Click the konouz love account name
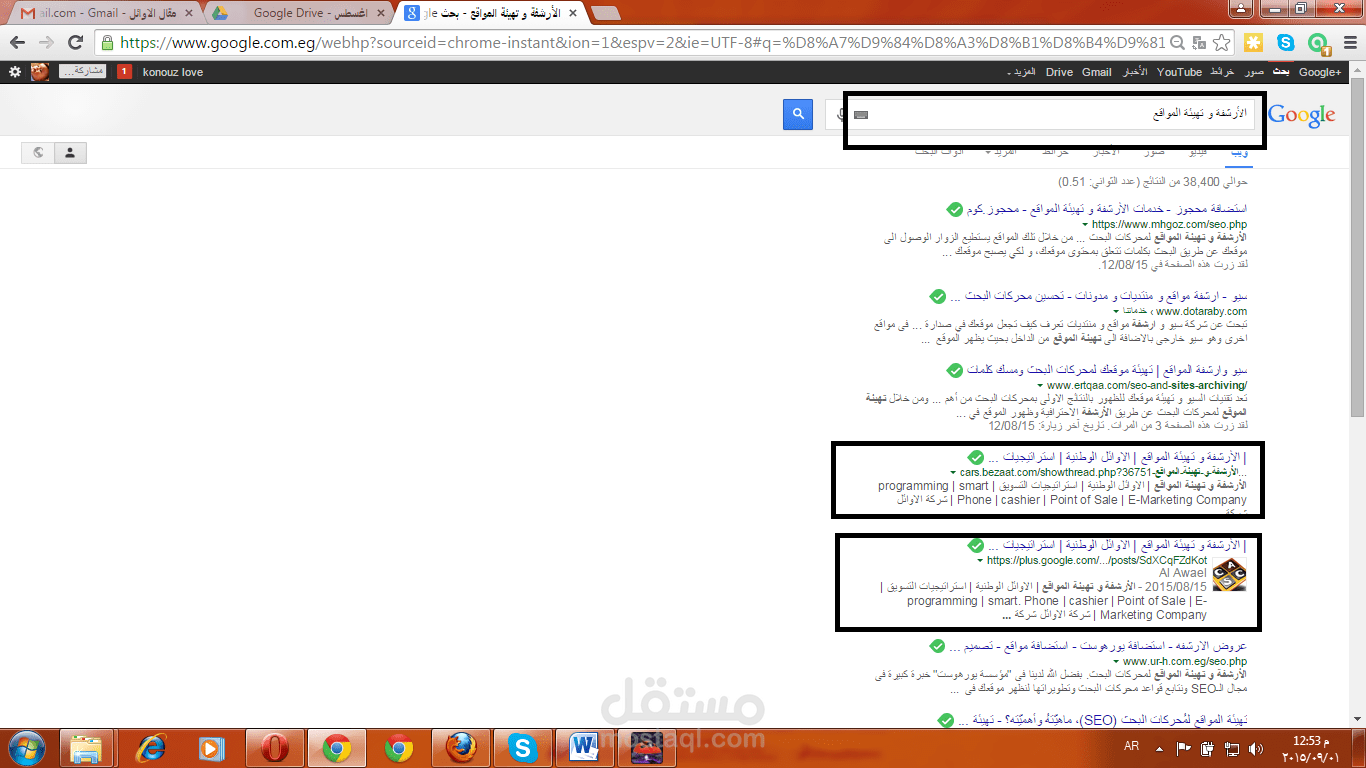Image resolution: width=1366 pixels, height=768 pixels. [x=173, y=72]
